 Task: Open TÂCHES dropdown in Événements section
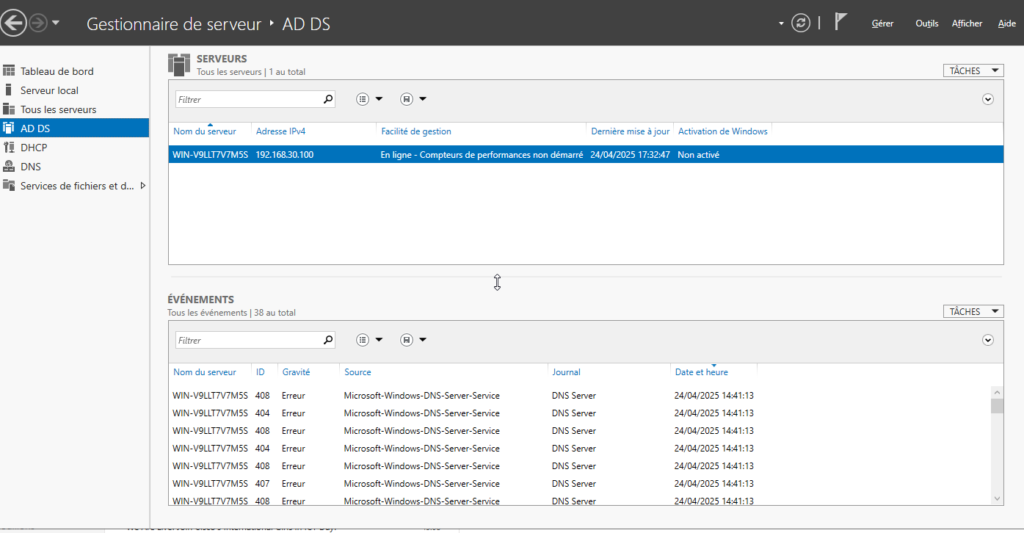[x=973, y=312]
